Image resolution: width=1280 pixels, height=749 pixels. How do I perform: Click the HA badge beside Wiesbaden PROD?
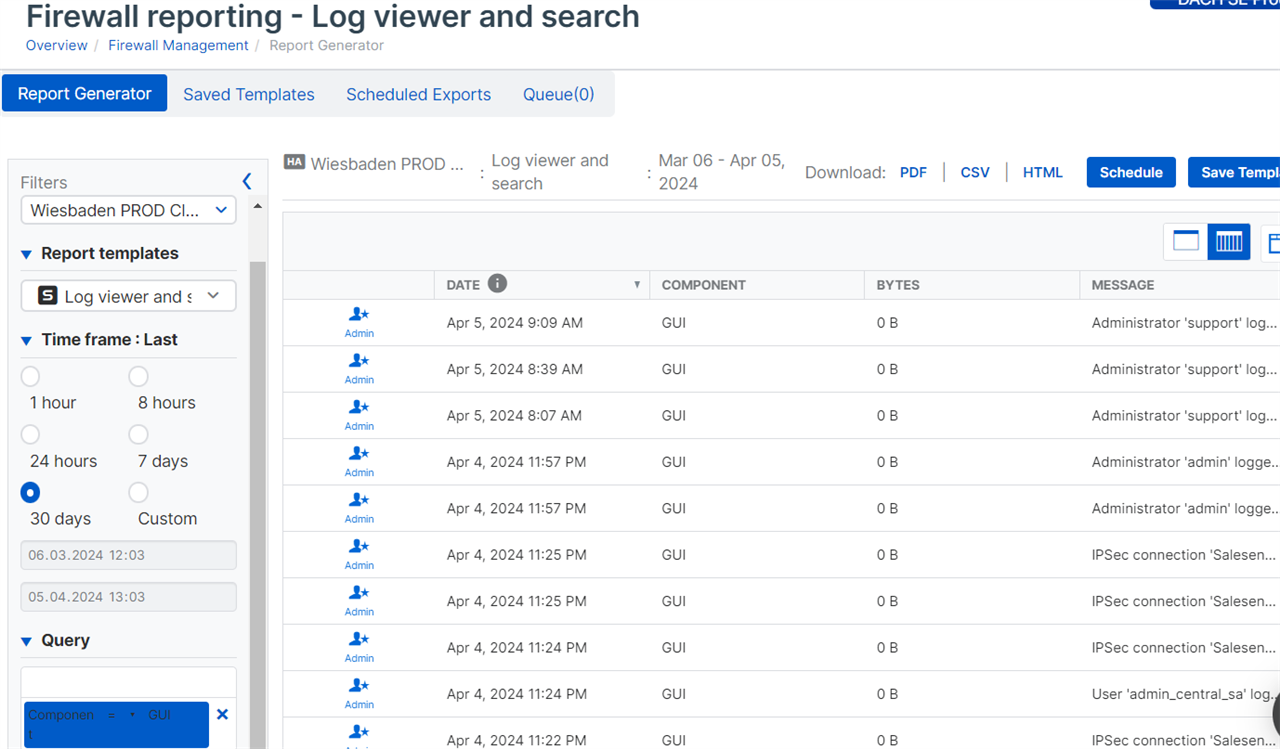click(x=294, y=162)
